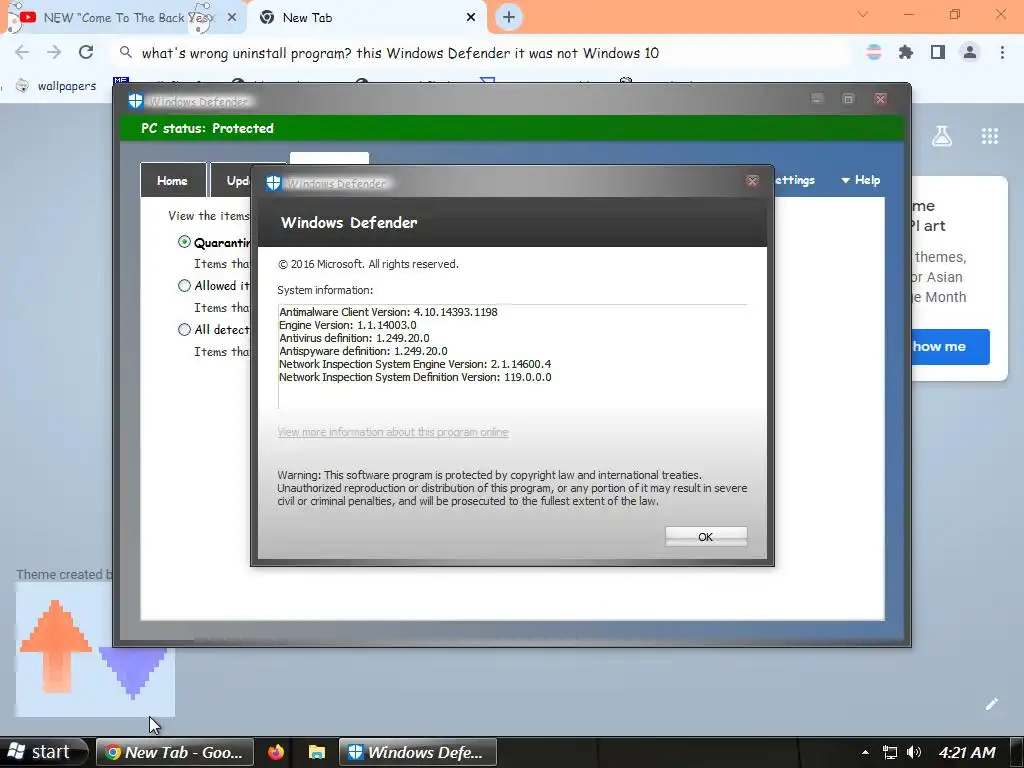
Task: Toggle the Chrome side panel icon
Action: [x=938, y=52]
